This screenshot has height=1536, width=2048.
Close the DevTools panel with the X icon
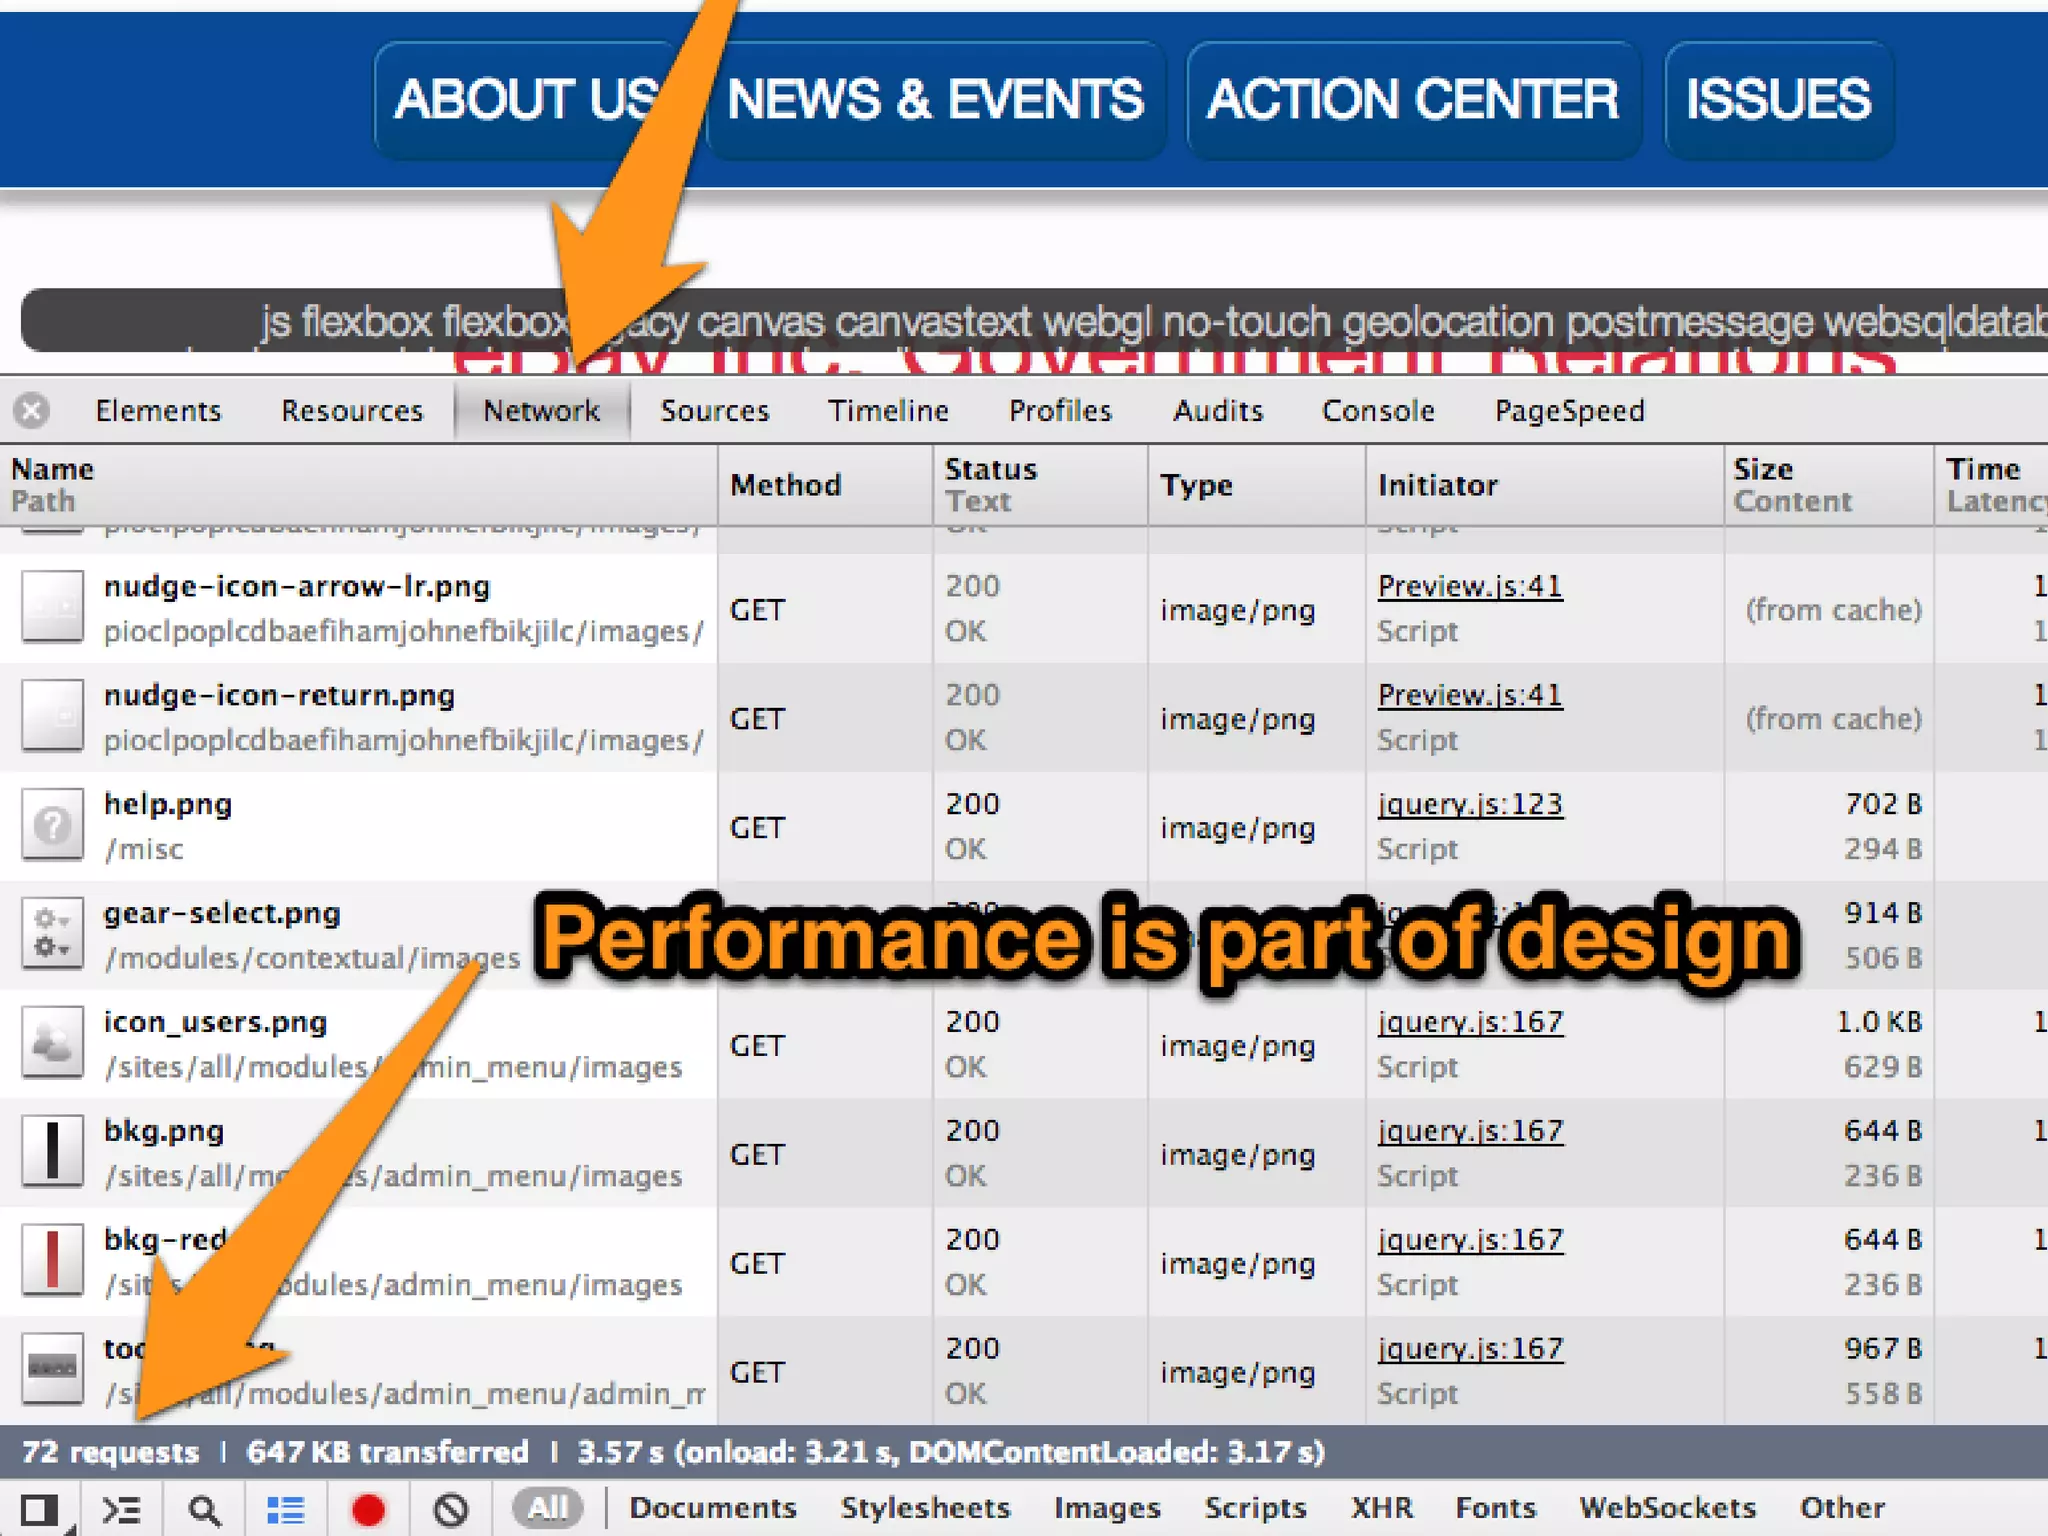pyautogui.click(x=31, y=411)
